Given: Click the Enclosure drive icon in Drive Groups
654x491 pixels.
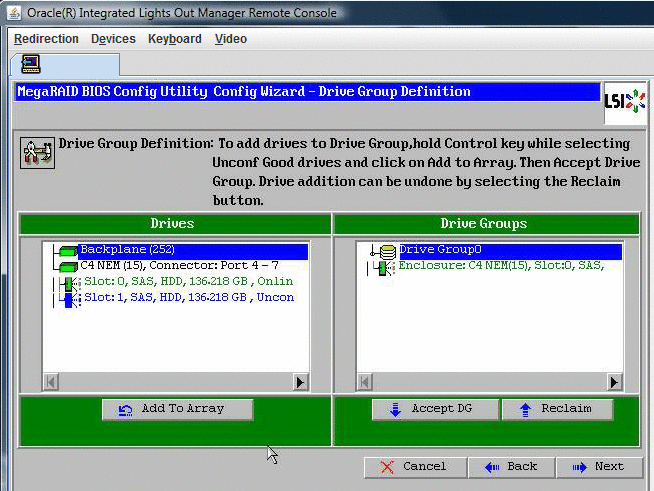Looking at the screenshot, I should (x=384, y=269).
